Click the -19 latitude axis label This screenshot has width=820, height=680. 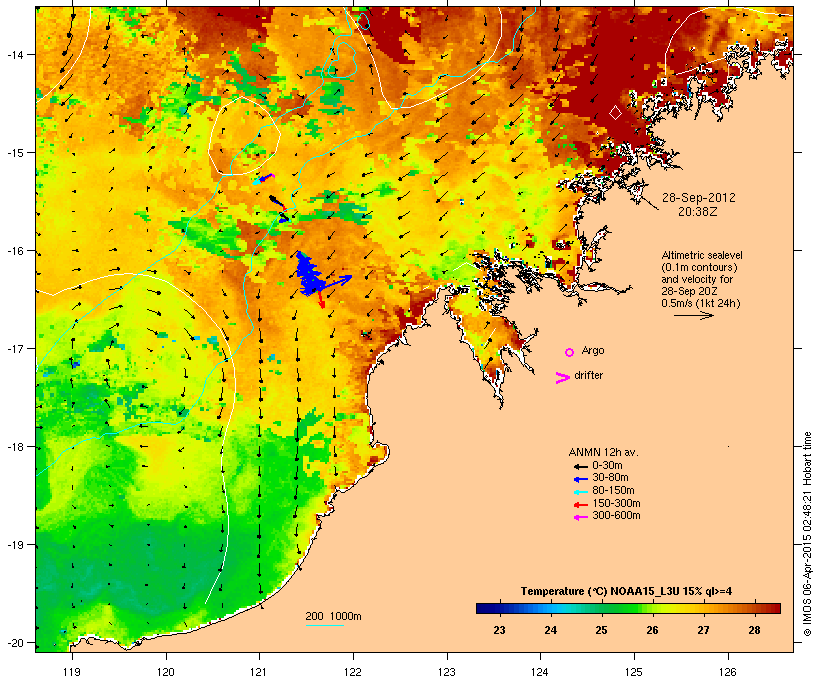[14, 545]
